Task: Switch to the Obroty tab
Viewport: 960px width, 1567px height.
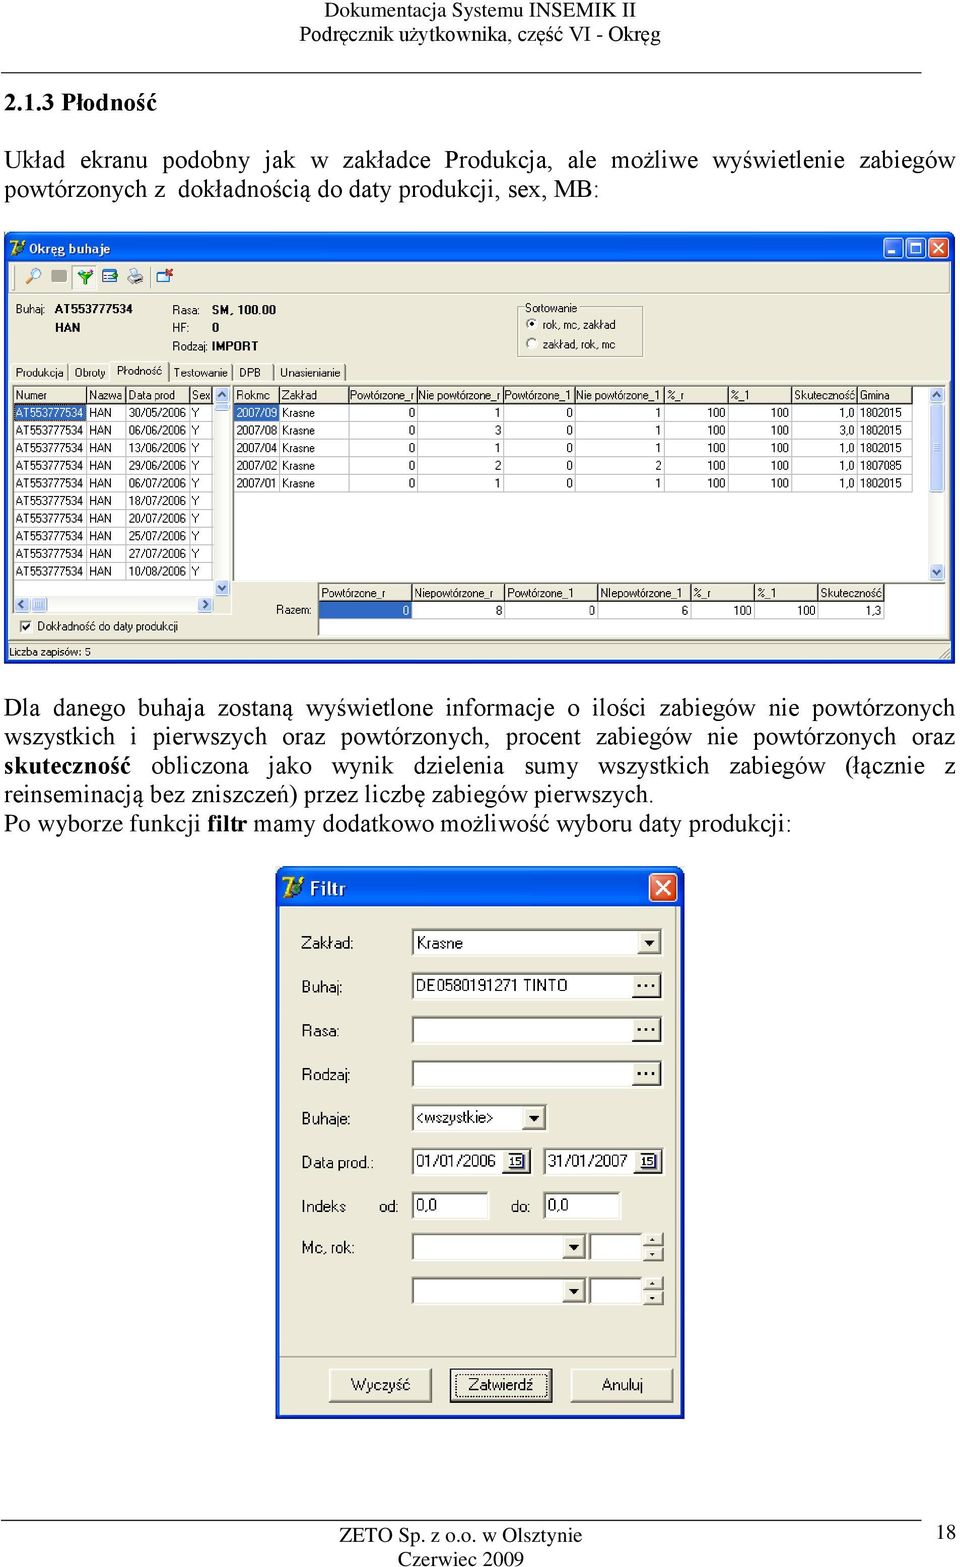Action: [x=89, y=373]
